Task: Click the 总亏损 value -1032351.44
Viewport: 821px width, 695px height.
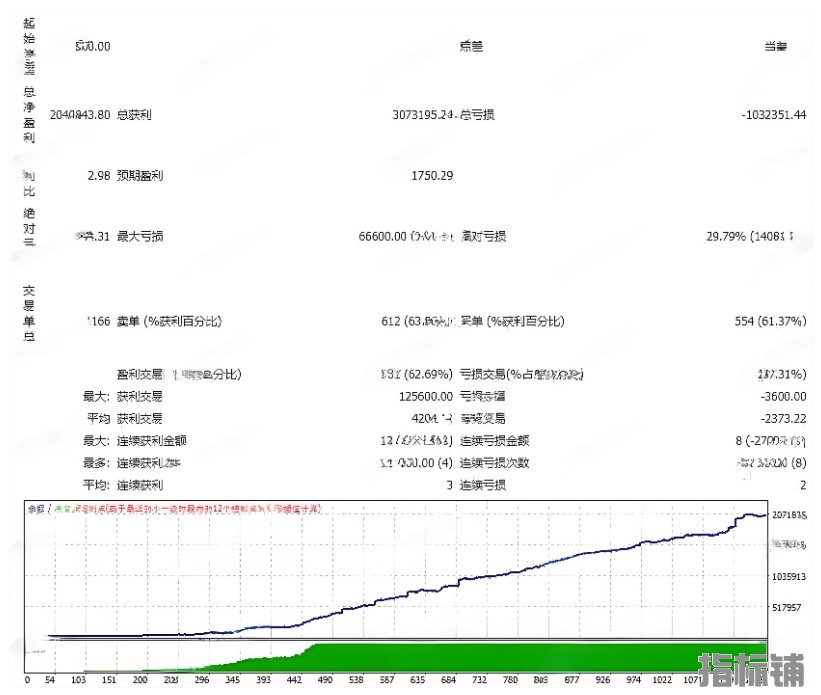Action: coord(773,115)
